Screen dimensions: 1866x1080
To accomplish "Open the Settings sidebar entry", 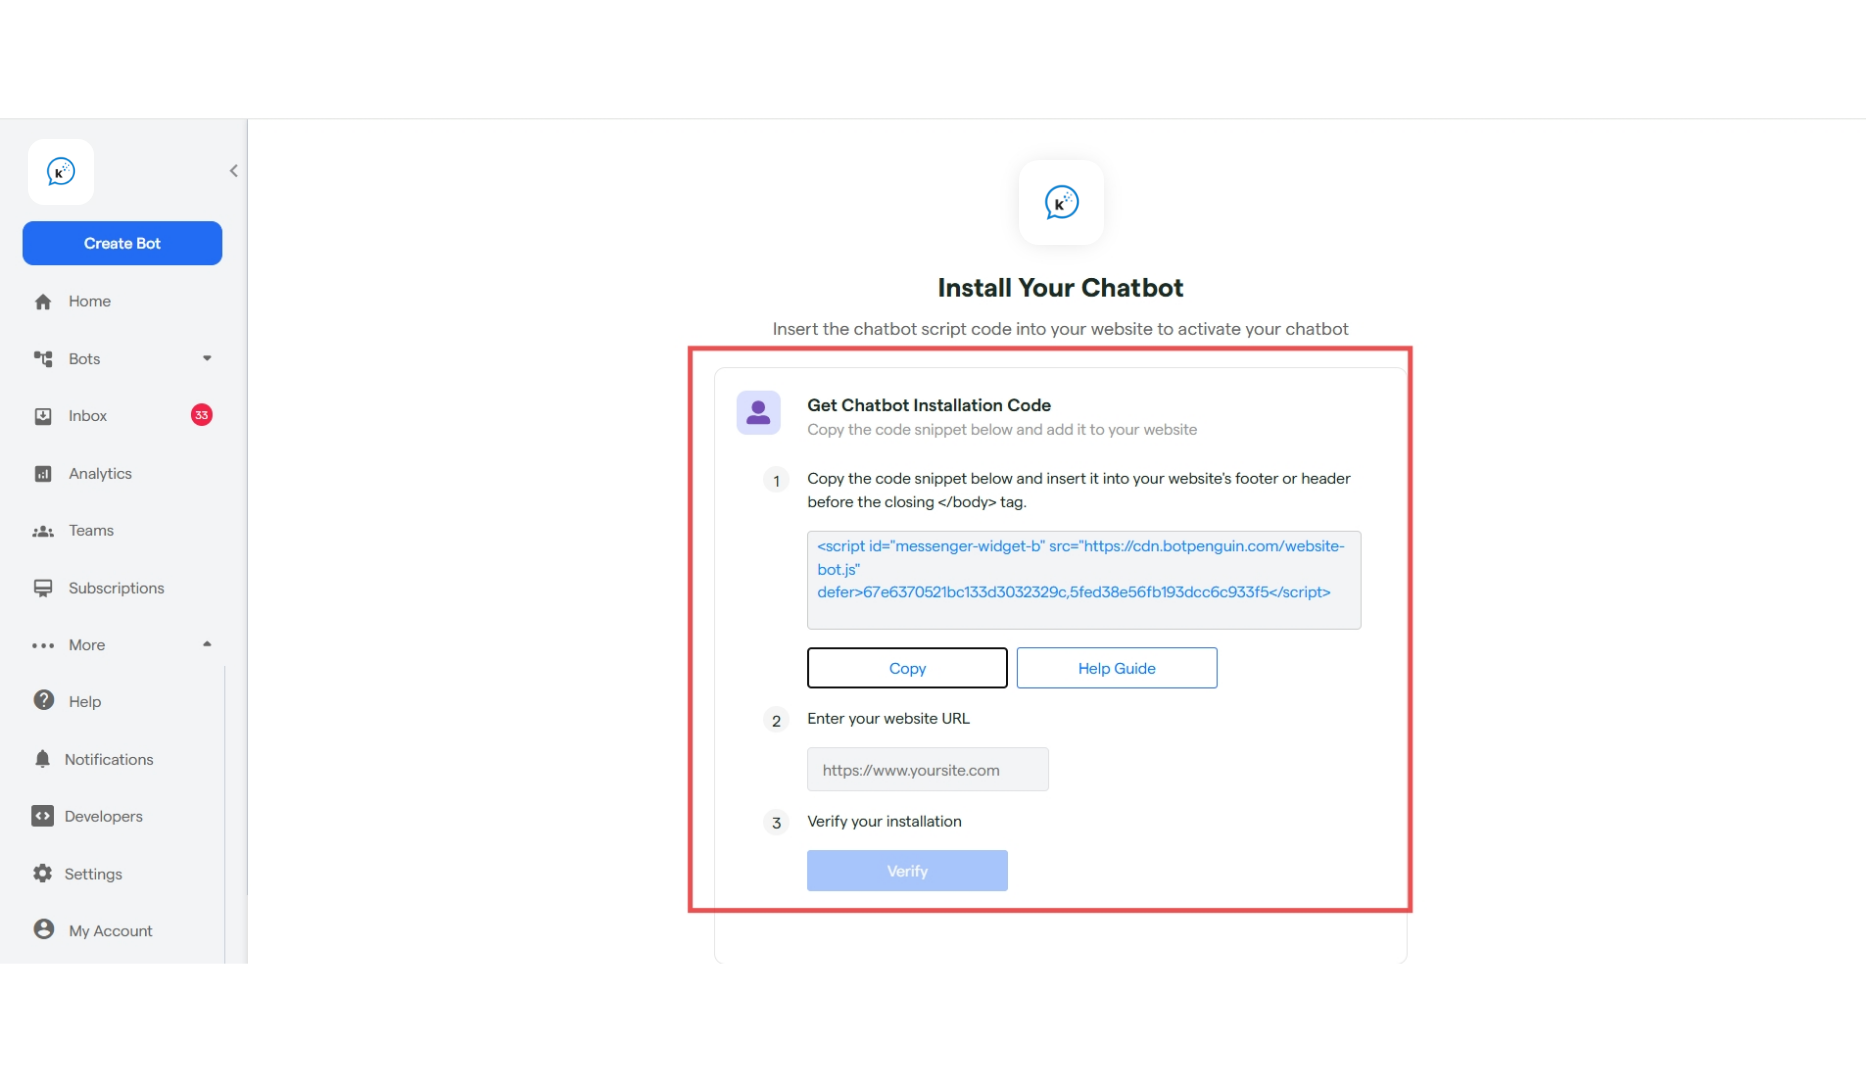I will pyautogui.click(x=93, y=874).
